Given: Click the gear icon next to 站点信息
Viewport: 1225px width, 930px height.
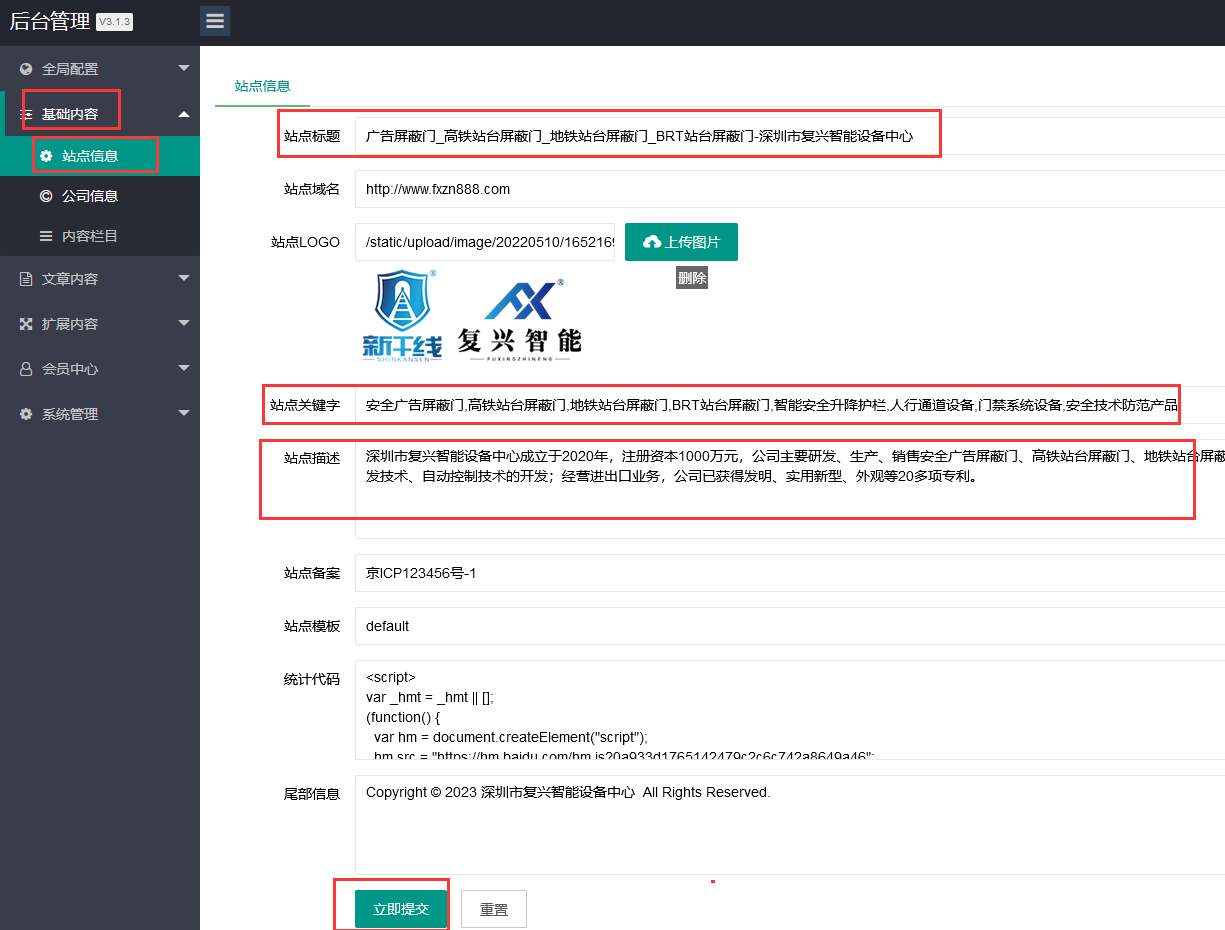Looking at the screenshot, I should [46, 156].
